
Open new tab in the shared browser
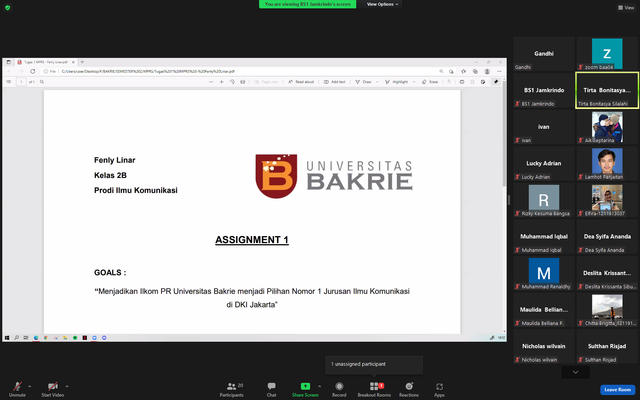tap(82, 62)
